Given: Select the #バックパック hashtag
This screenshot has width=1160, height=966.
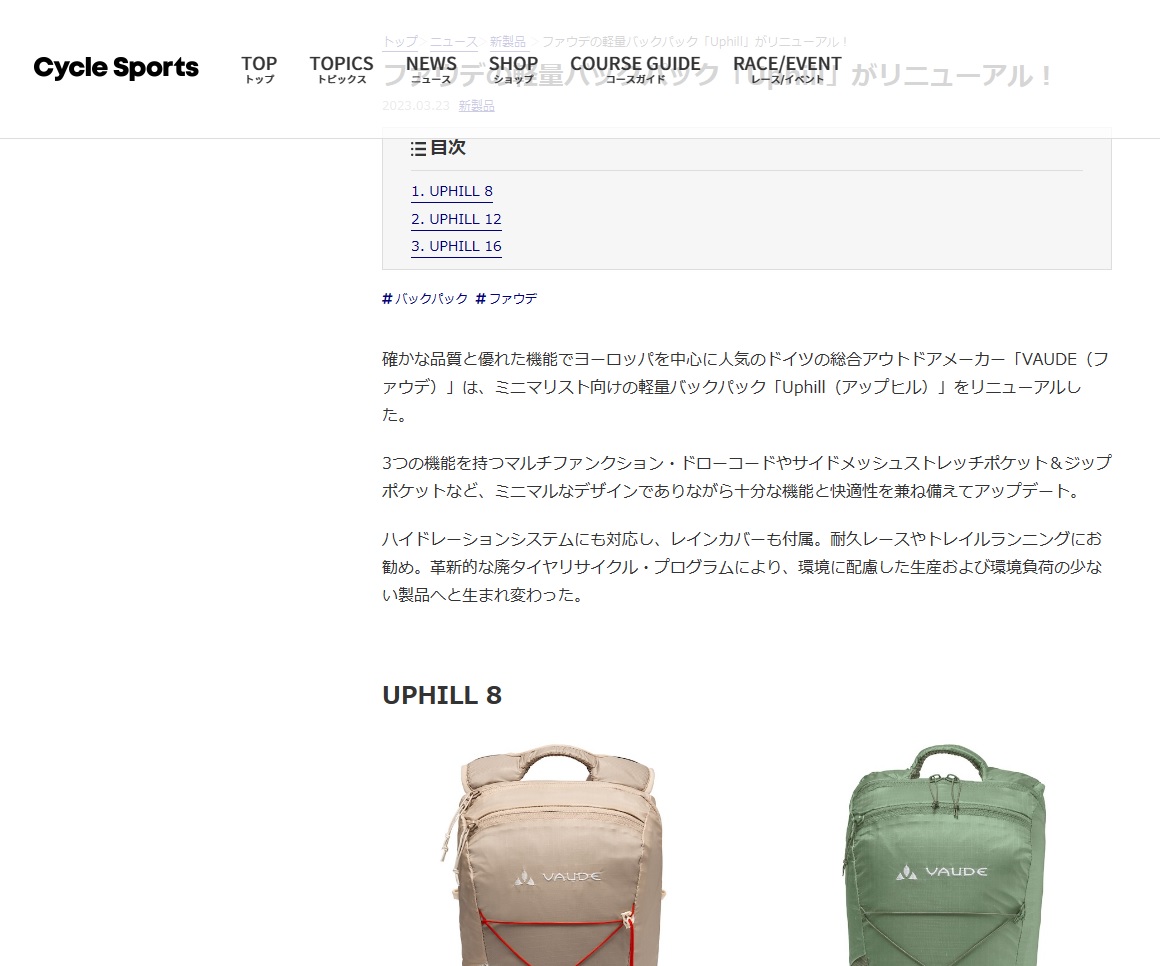Looking at the screenshot, I should 425,299.
